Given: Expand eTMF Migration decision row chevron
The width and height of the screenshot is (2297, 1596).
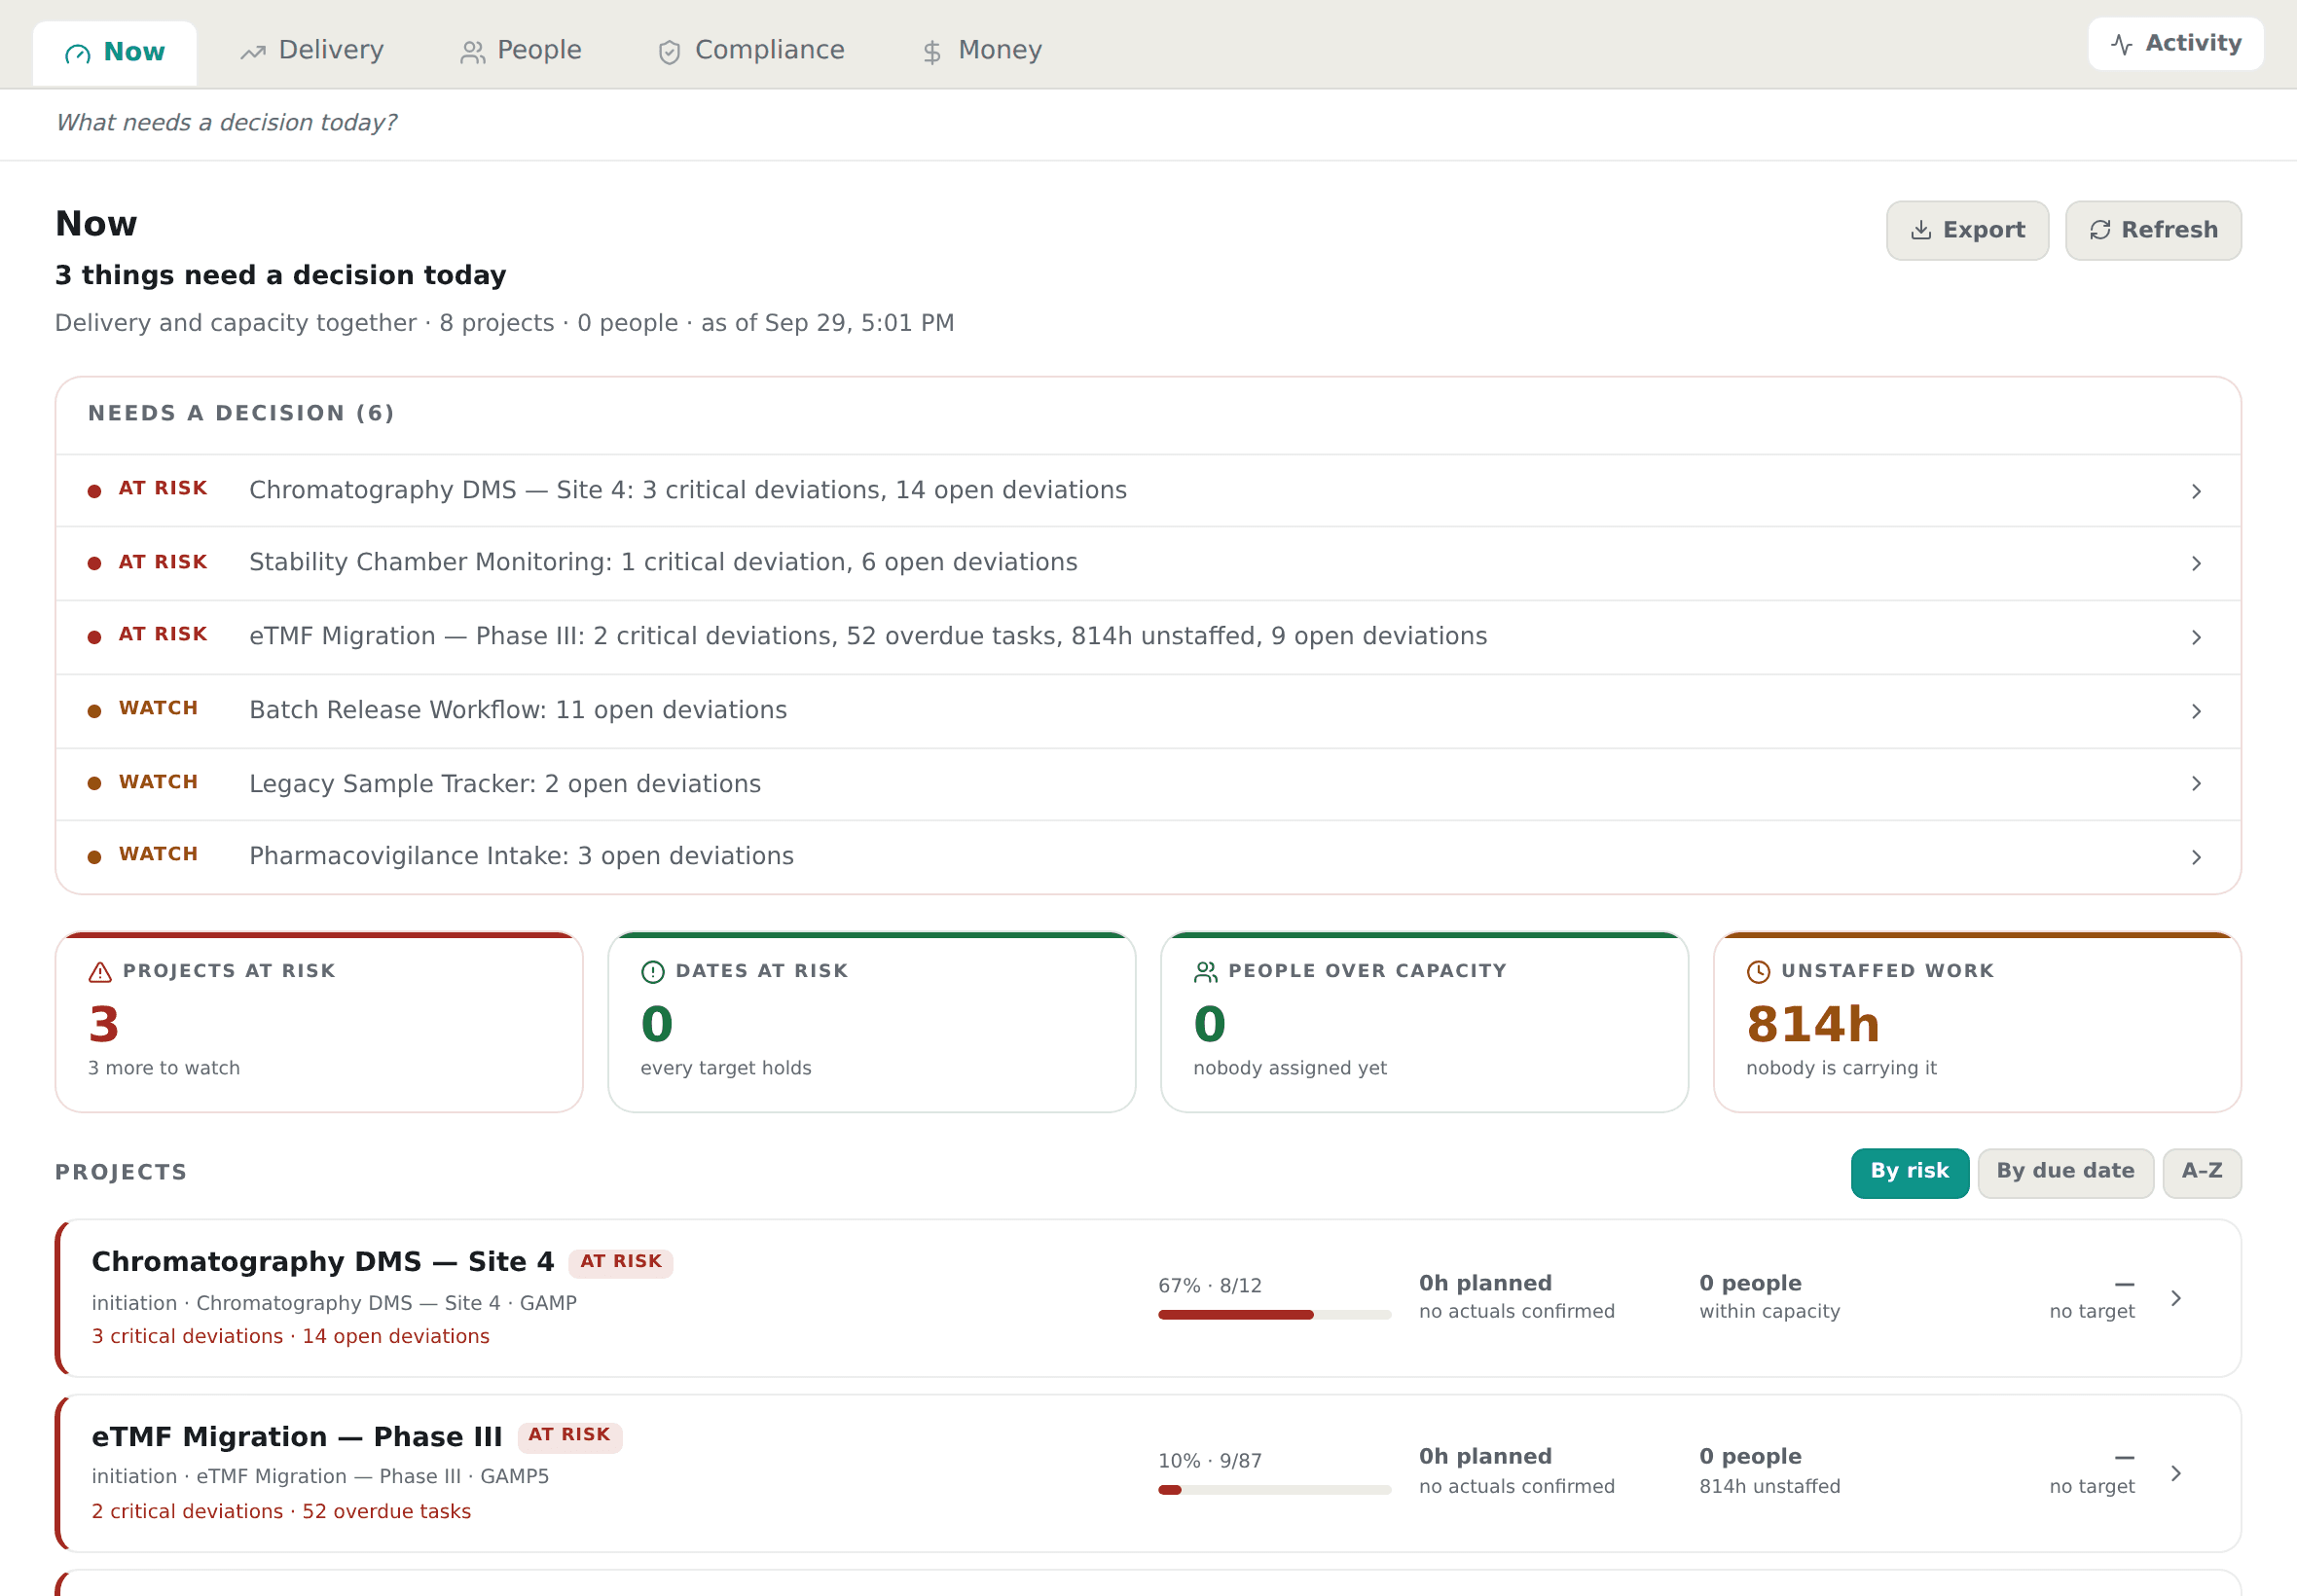Looking at the screenshot, I should (x=2196, y=637).
